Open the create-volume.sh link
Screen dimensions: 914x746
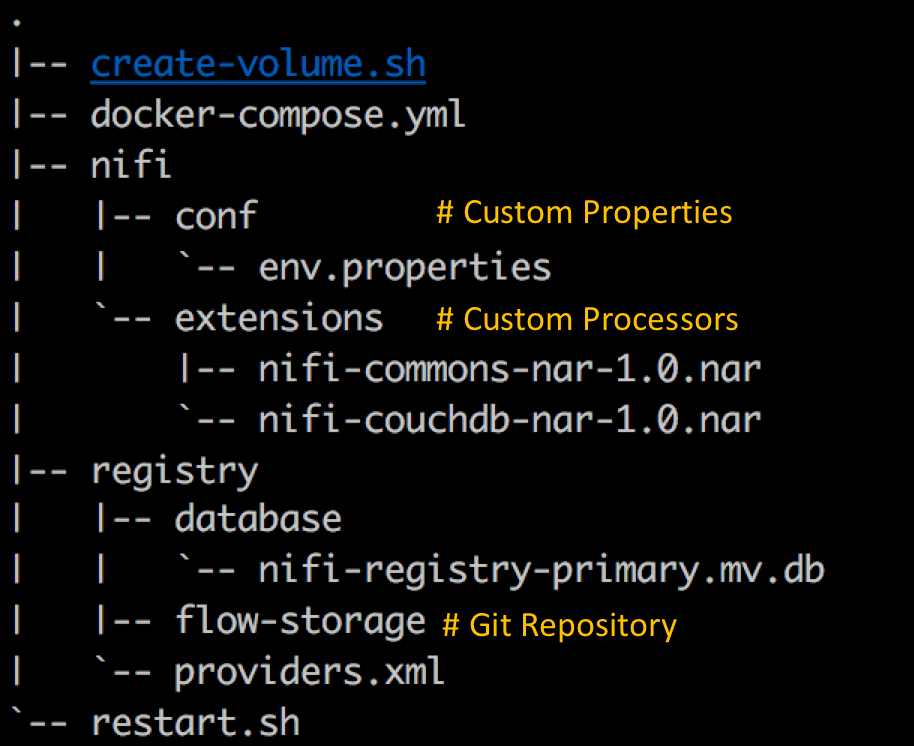tap(258, 64)
